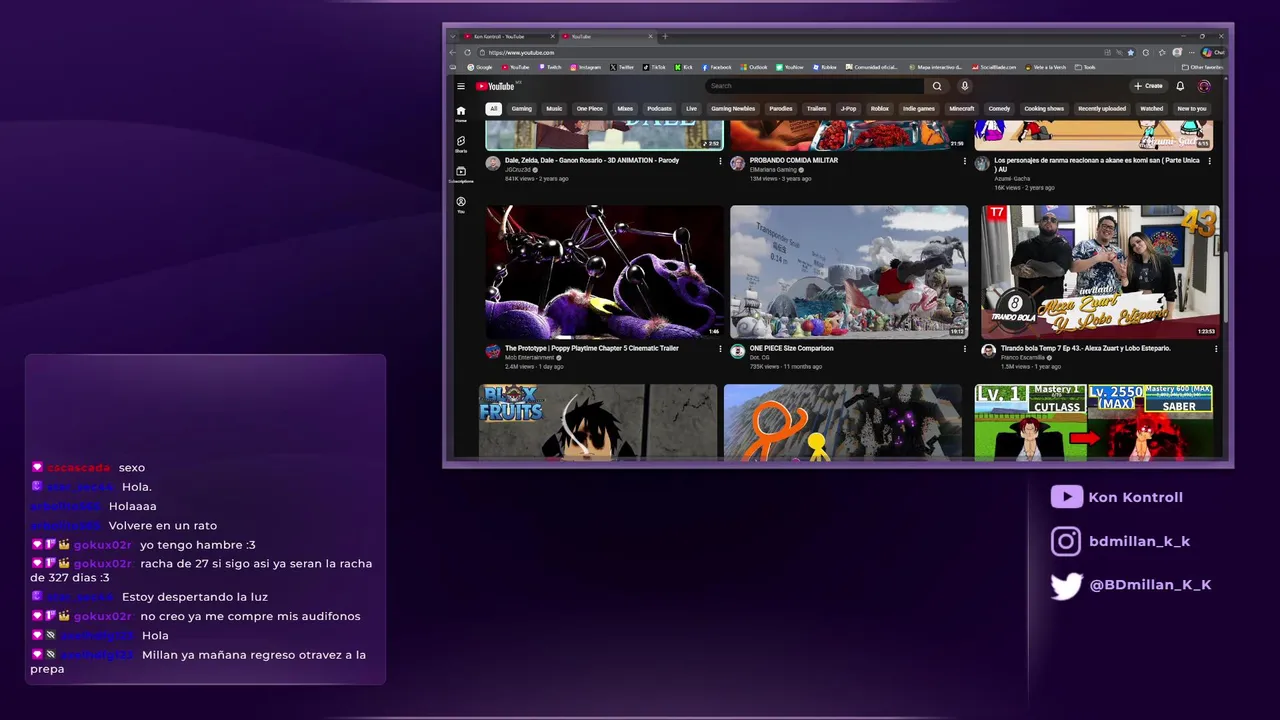1280x720 pixels.
Task: Open Subscriptions in YouTube sidebar
Action: (461, 175)
